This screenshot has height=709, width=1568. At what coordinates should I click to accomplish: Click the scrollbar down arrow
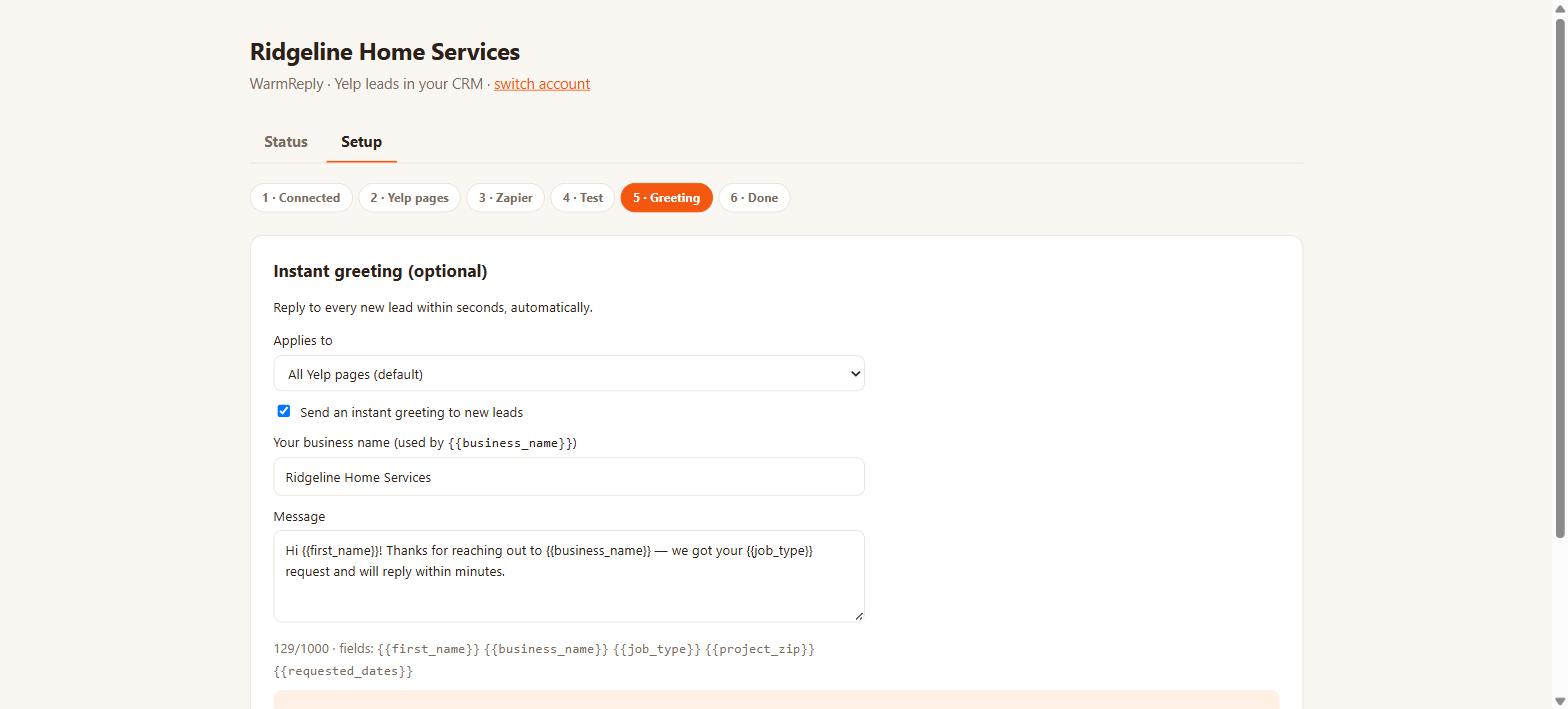[1559, 701]
